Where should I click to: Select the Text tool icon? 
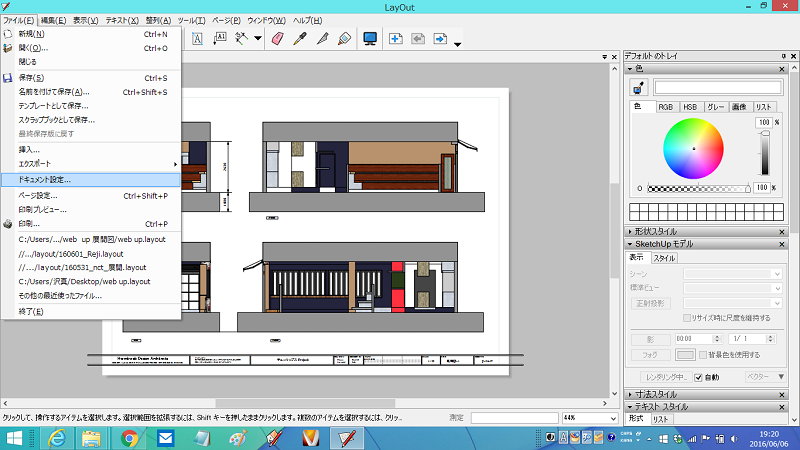tap(197, 39)
